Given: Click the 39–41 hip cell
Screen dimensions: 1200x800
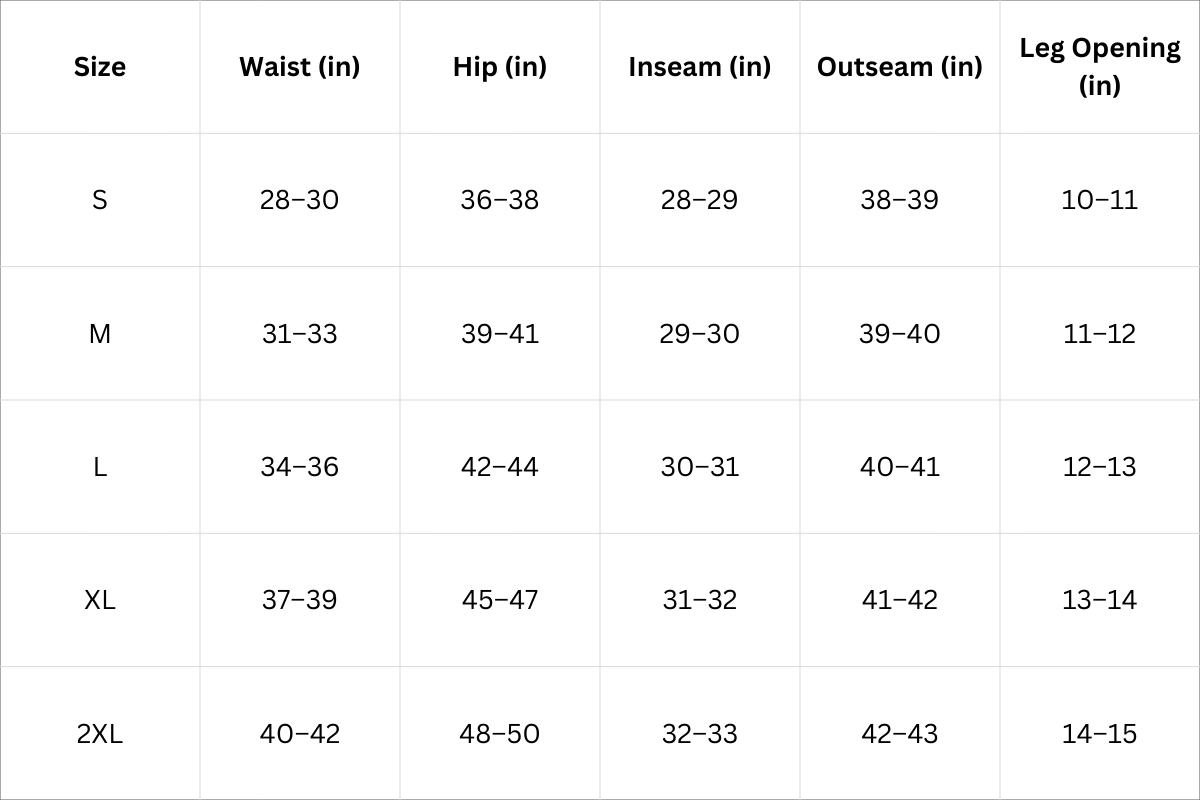Looking at the screenshot, I should pos(499,334).
